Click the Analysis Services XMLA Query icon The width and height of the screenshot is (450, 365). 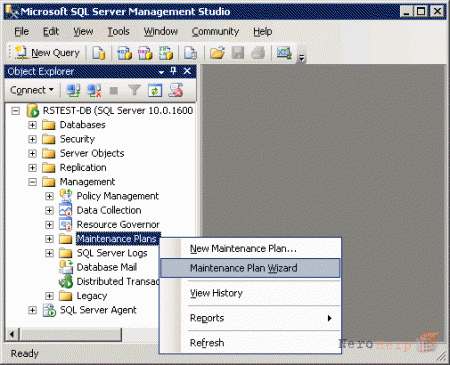coord(166,53)
